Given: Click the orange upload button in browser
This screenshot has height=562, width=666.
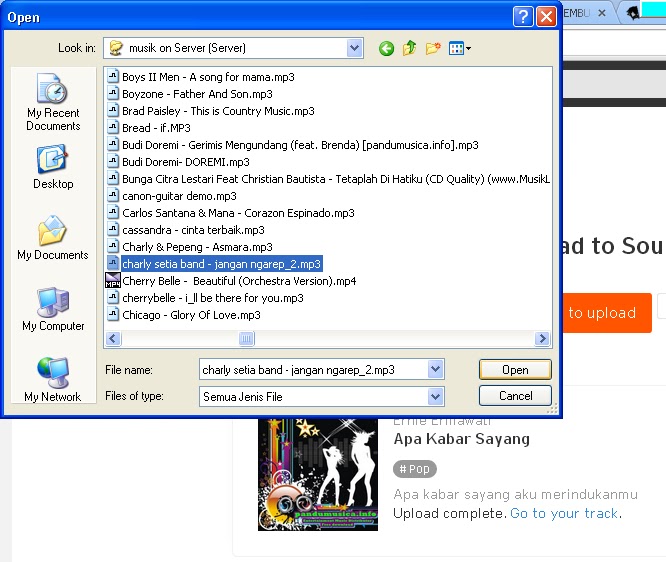Looking at the screenshot, I should [607, 313].
